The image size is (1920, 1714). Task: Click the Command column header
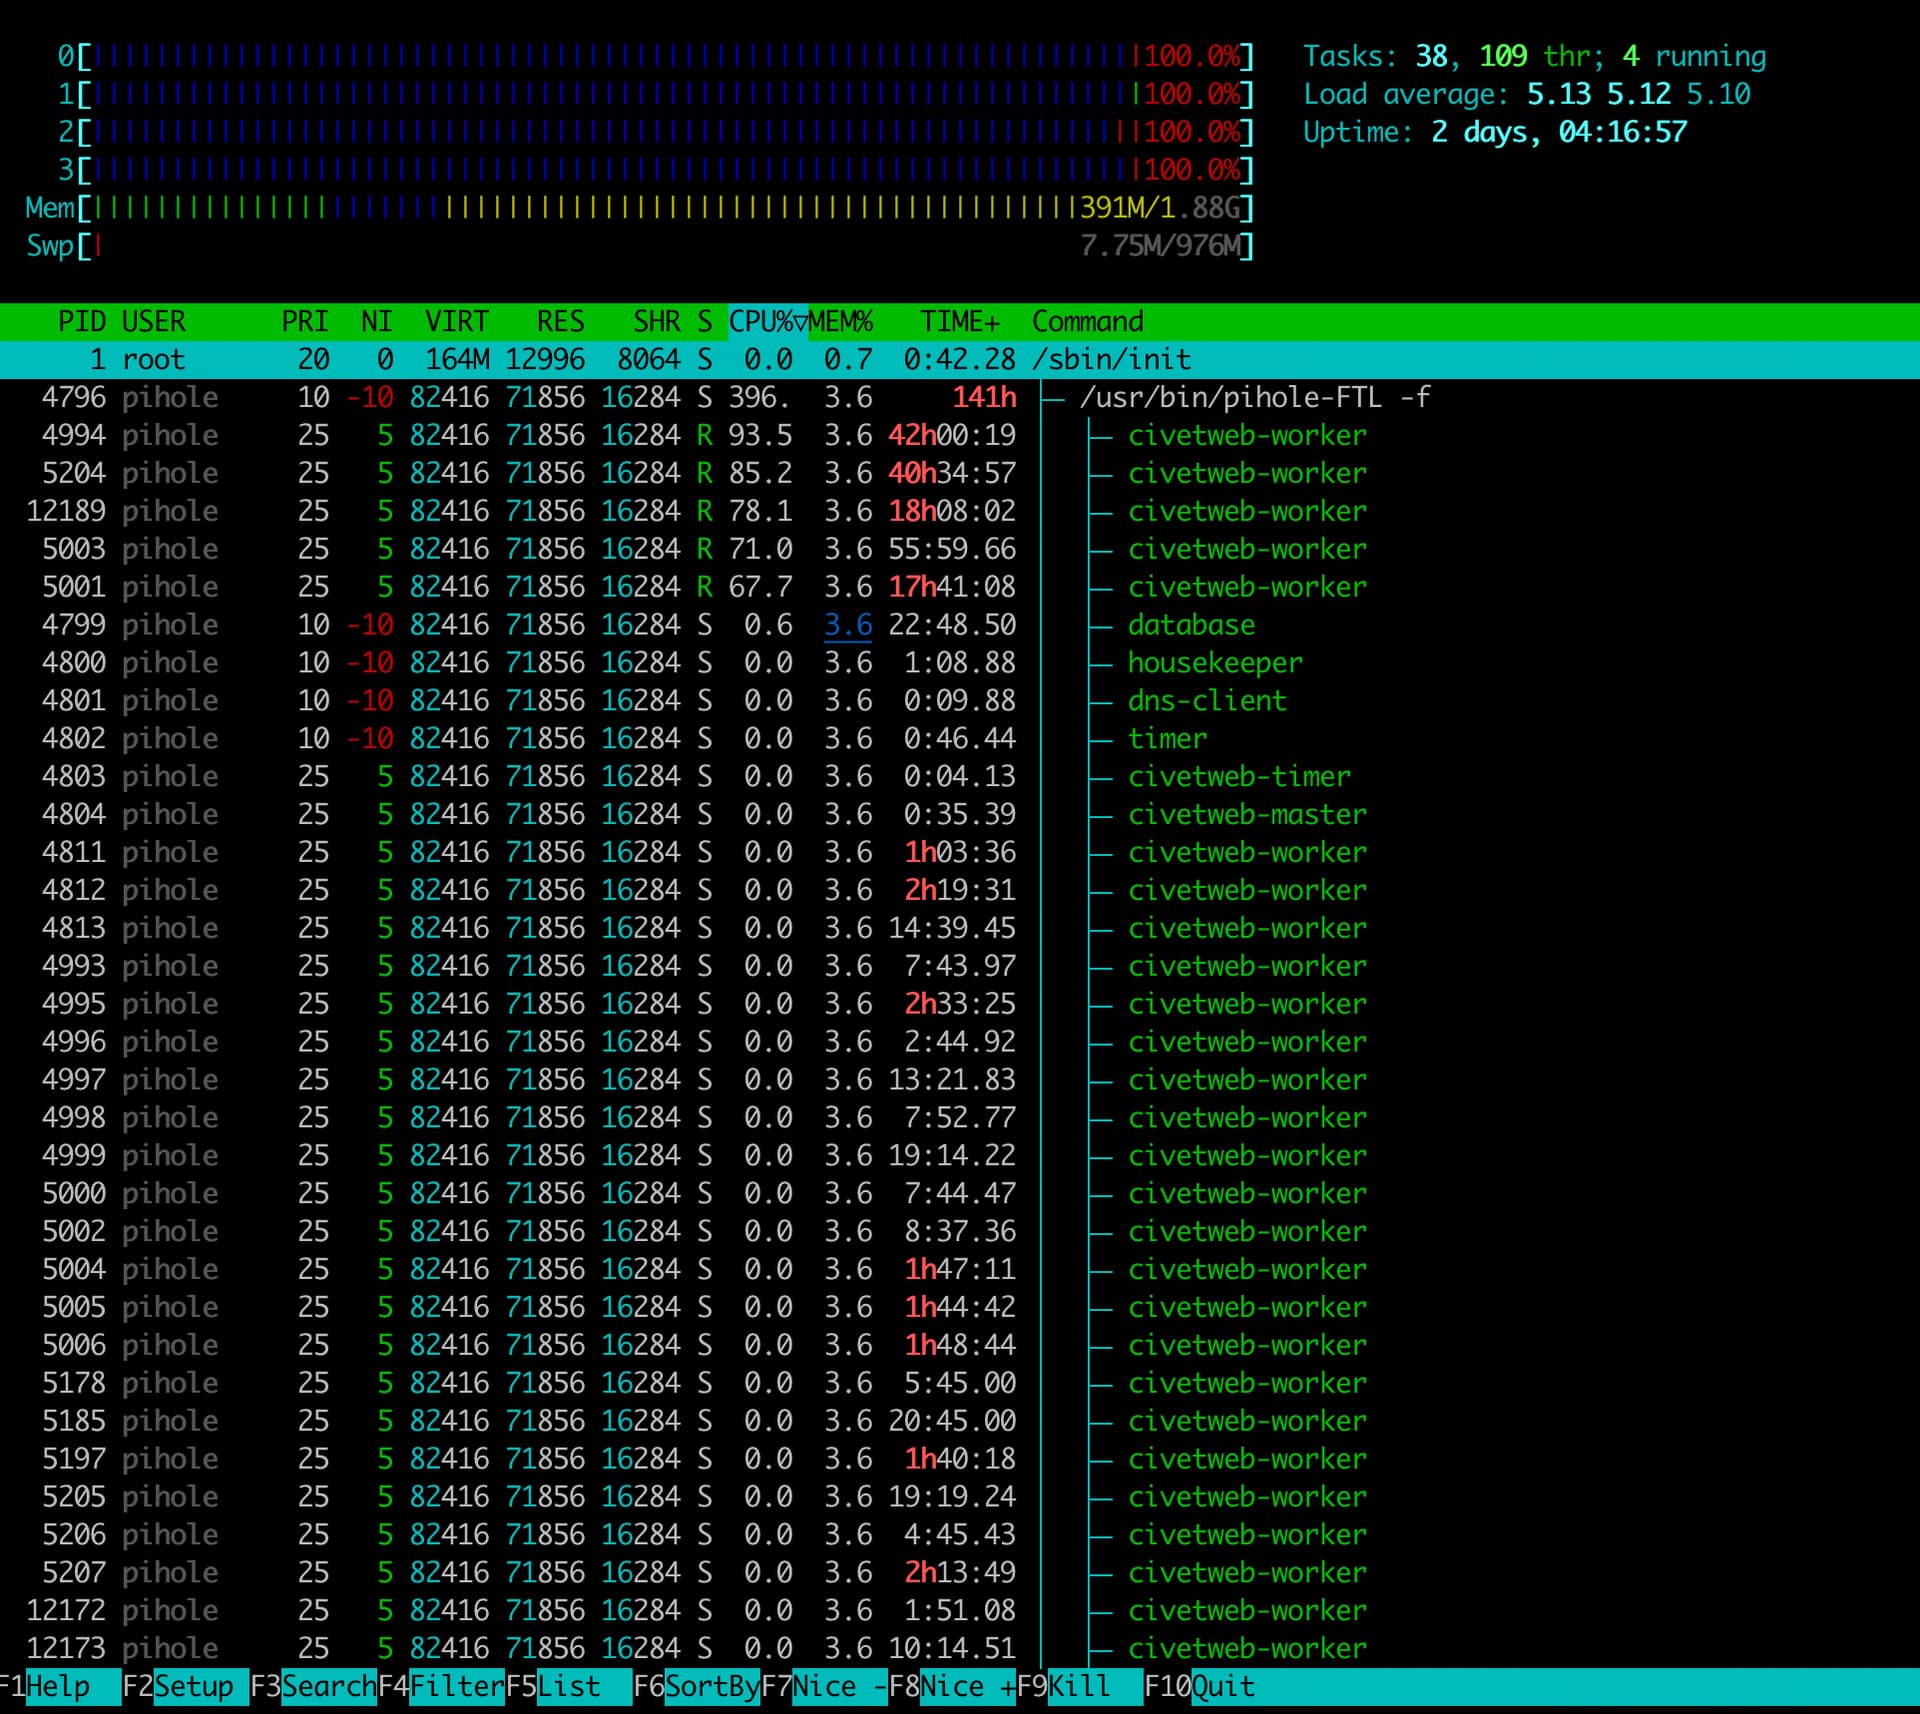pos(1087,321)
